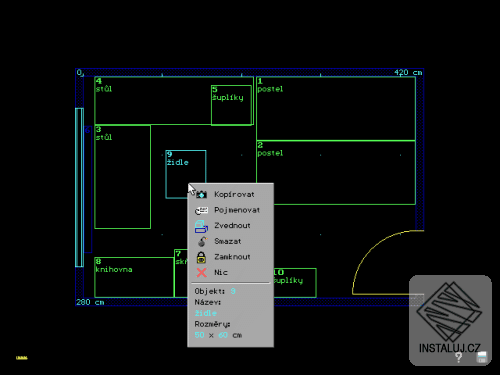This screenshot has width=500, height=375.
Task: Click the origin '0' ruler label
Action: coord(79,72)
